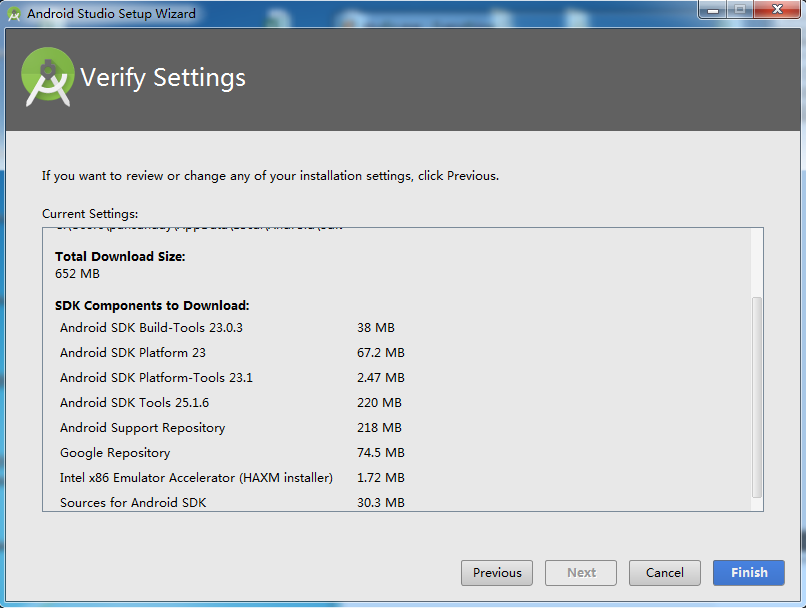Image resolution: width=806 pixels, height=608 pixels.
Task: Click the "218 MB" size value
Action: [379, 428]
